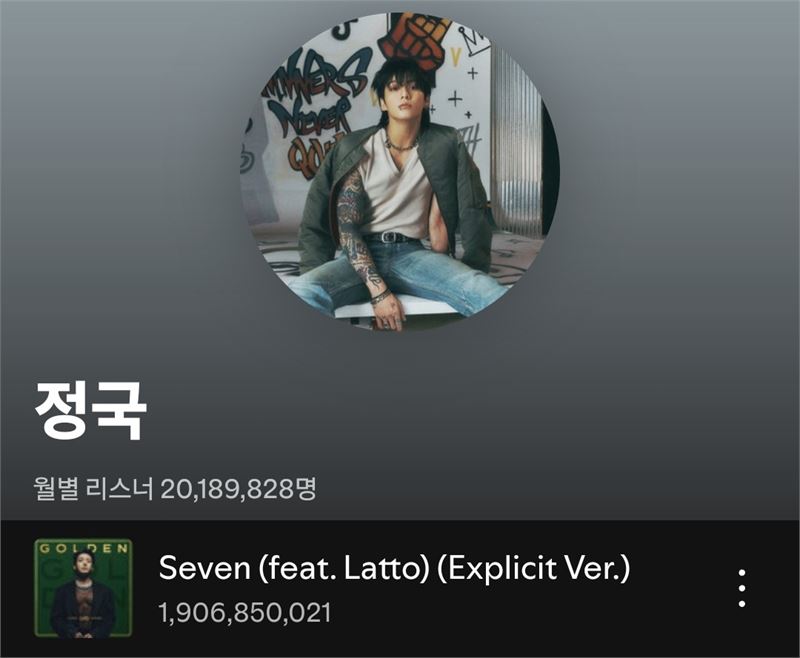Click the three-dot menu icon
The width and height of the screenshot is (800, 658).
(x=742, y=588)
